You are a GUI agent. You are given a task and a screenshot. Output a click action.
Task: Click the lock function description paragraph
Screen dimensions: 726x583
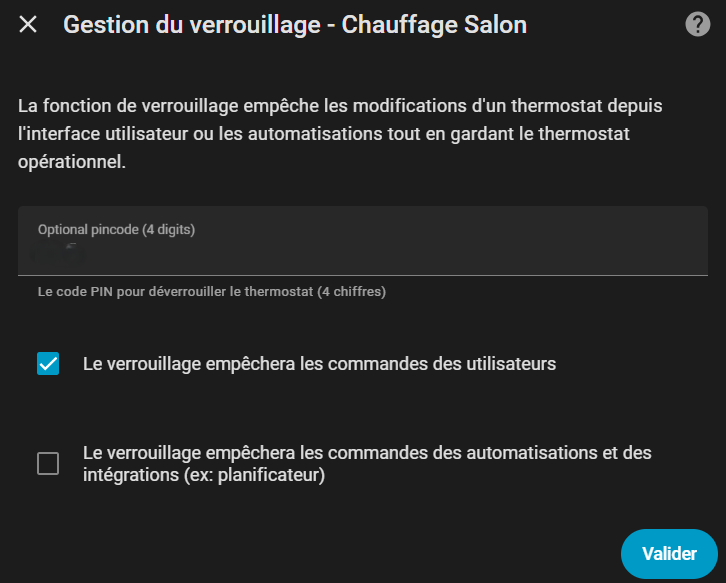(341, 133)
